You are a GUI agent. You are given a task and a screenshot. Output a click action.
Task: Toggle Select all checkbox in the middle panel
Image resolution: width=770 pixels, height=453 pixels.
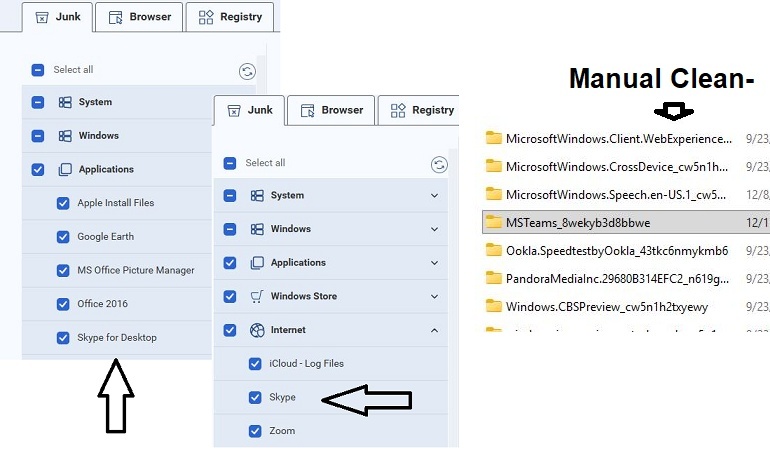(230, 163)
